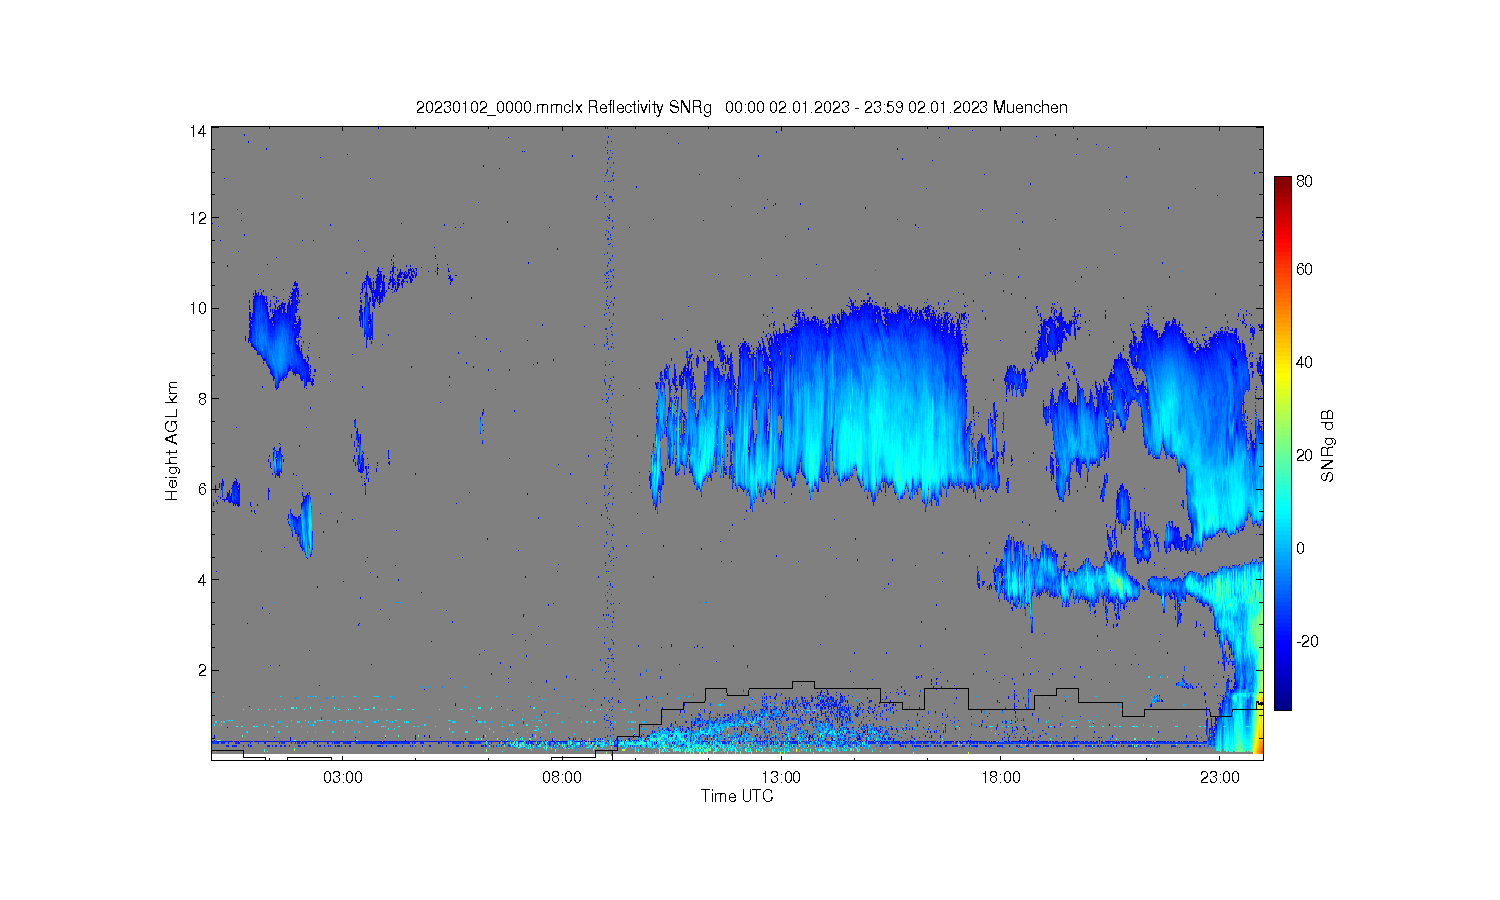Click the 23:00 time tick label
This screenshot has width=1500, height=900.
(1219, 777)
